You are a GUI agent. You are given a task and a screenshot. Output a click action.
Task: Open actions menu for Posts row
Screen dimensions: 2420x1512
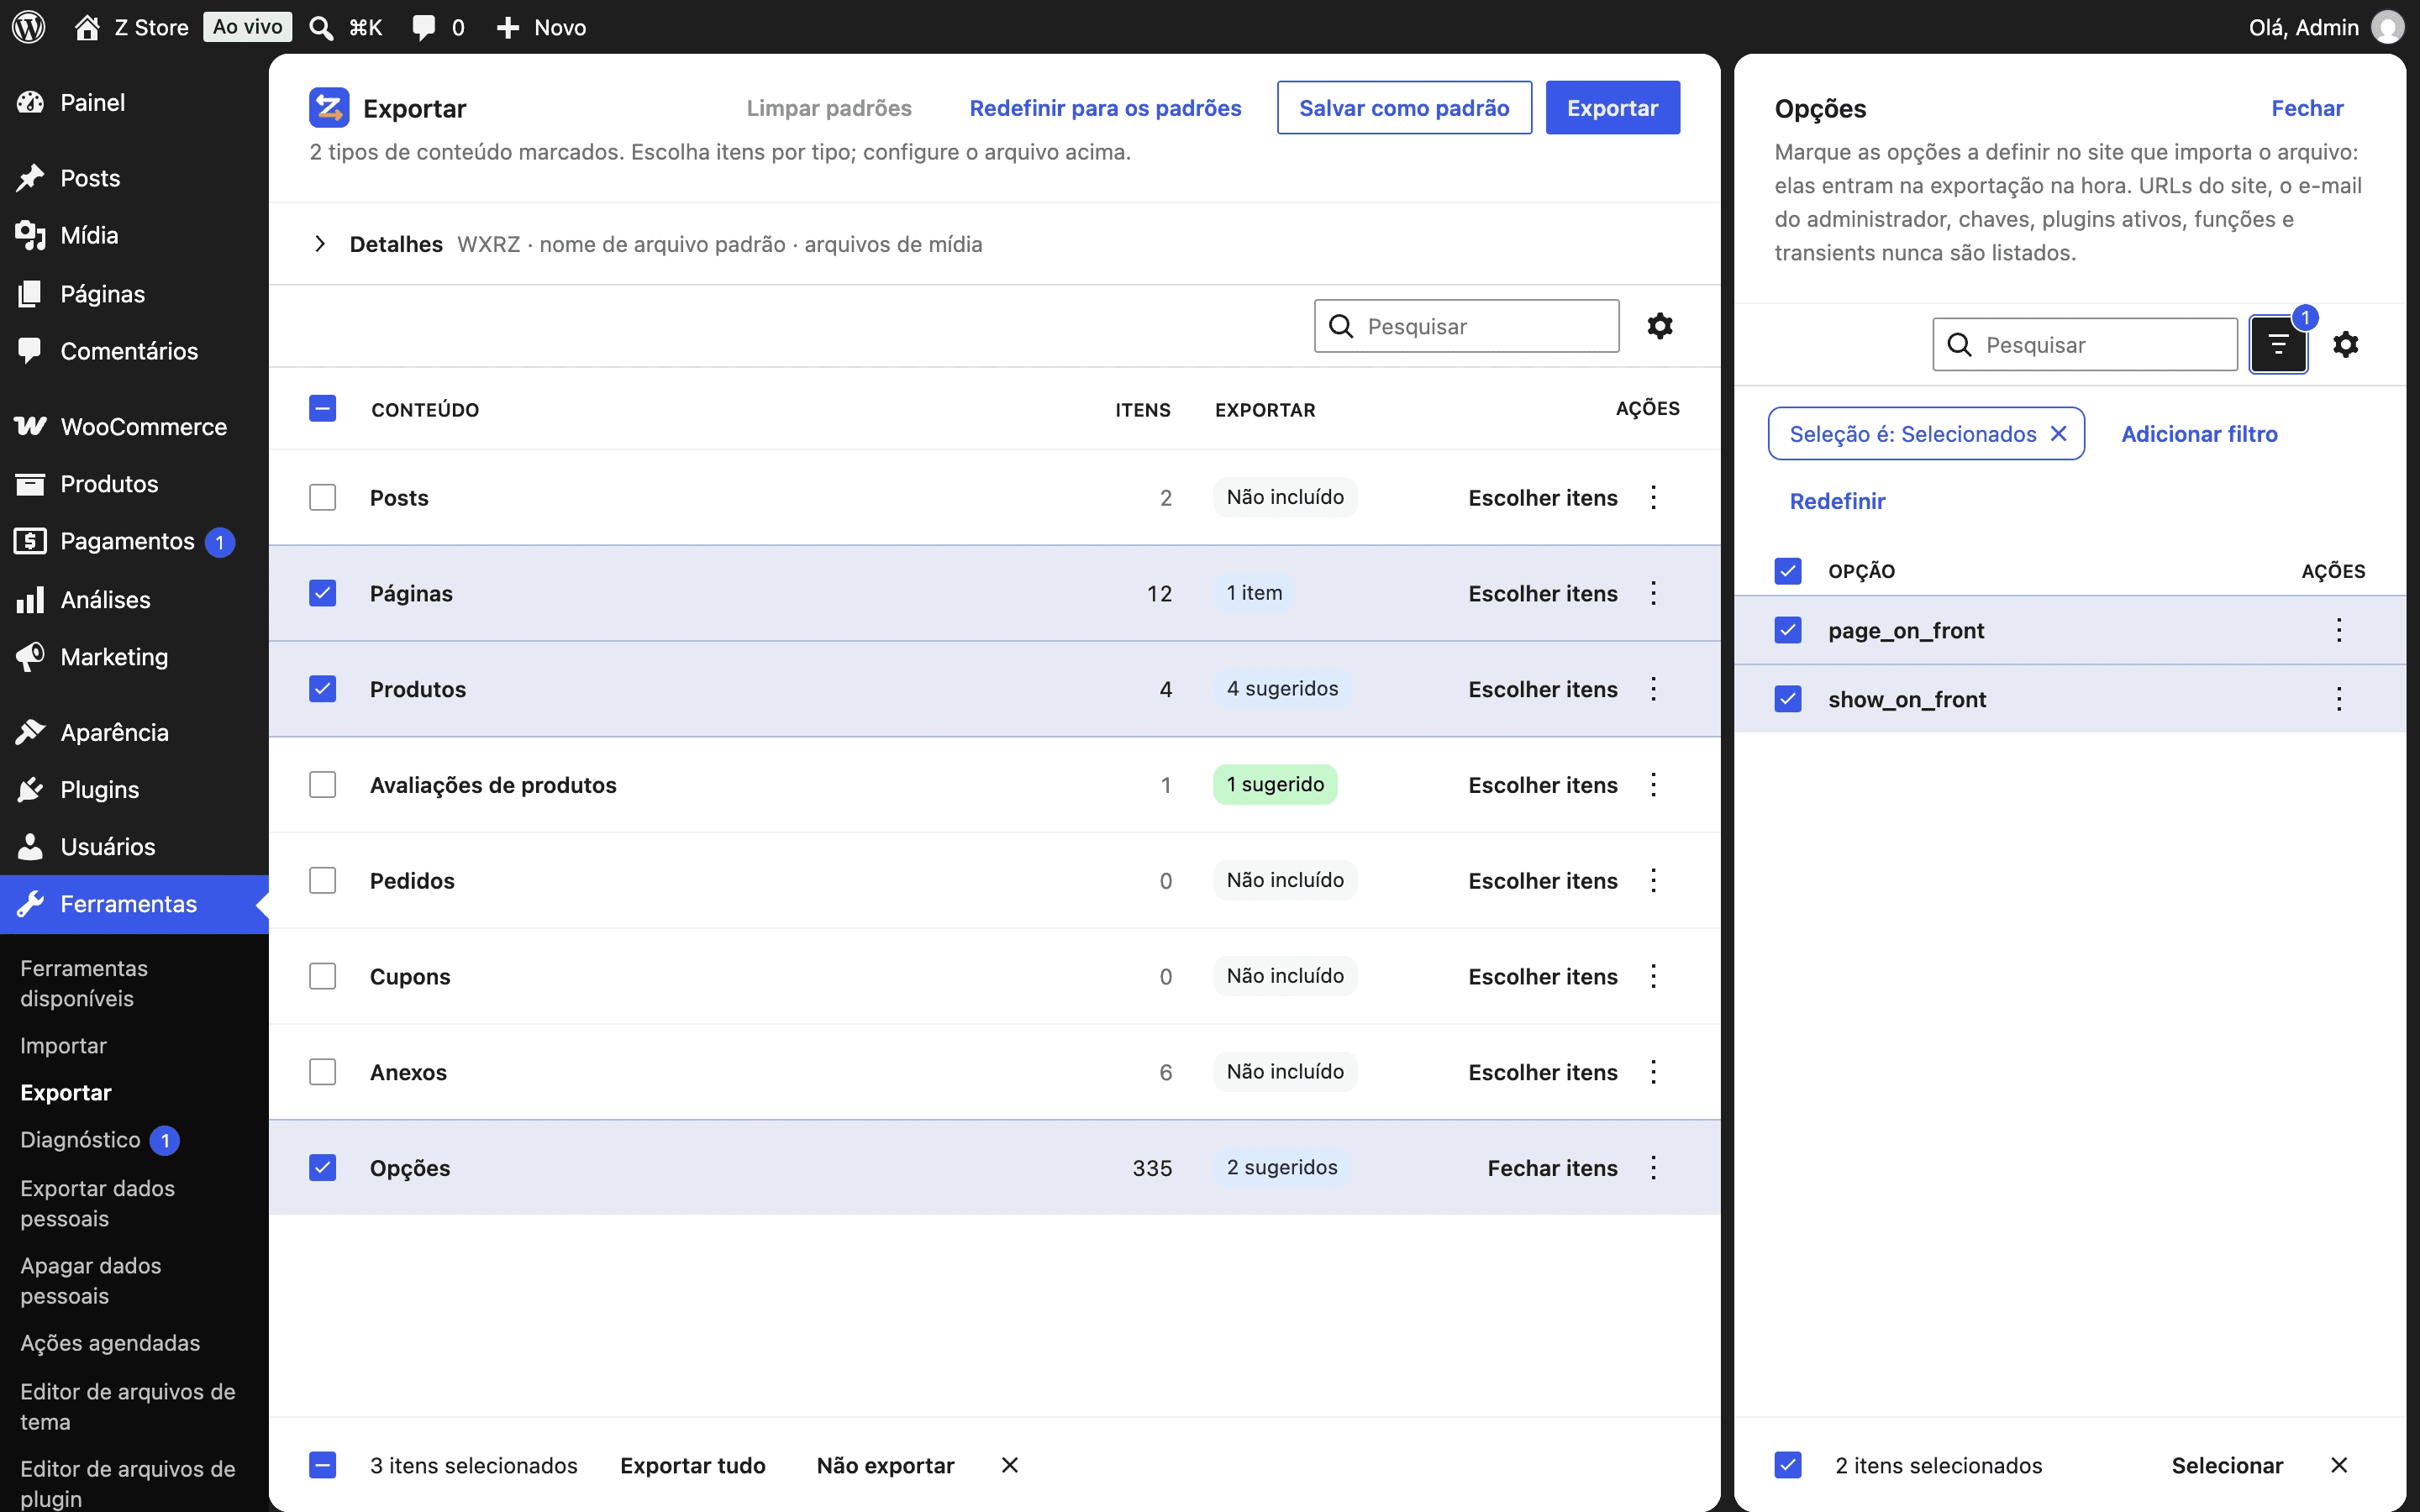[1654, 497]
